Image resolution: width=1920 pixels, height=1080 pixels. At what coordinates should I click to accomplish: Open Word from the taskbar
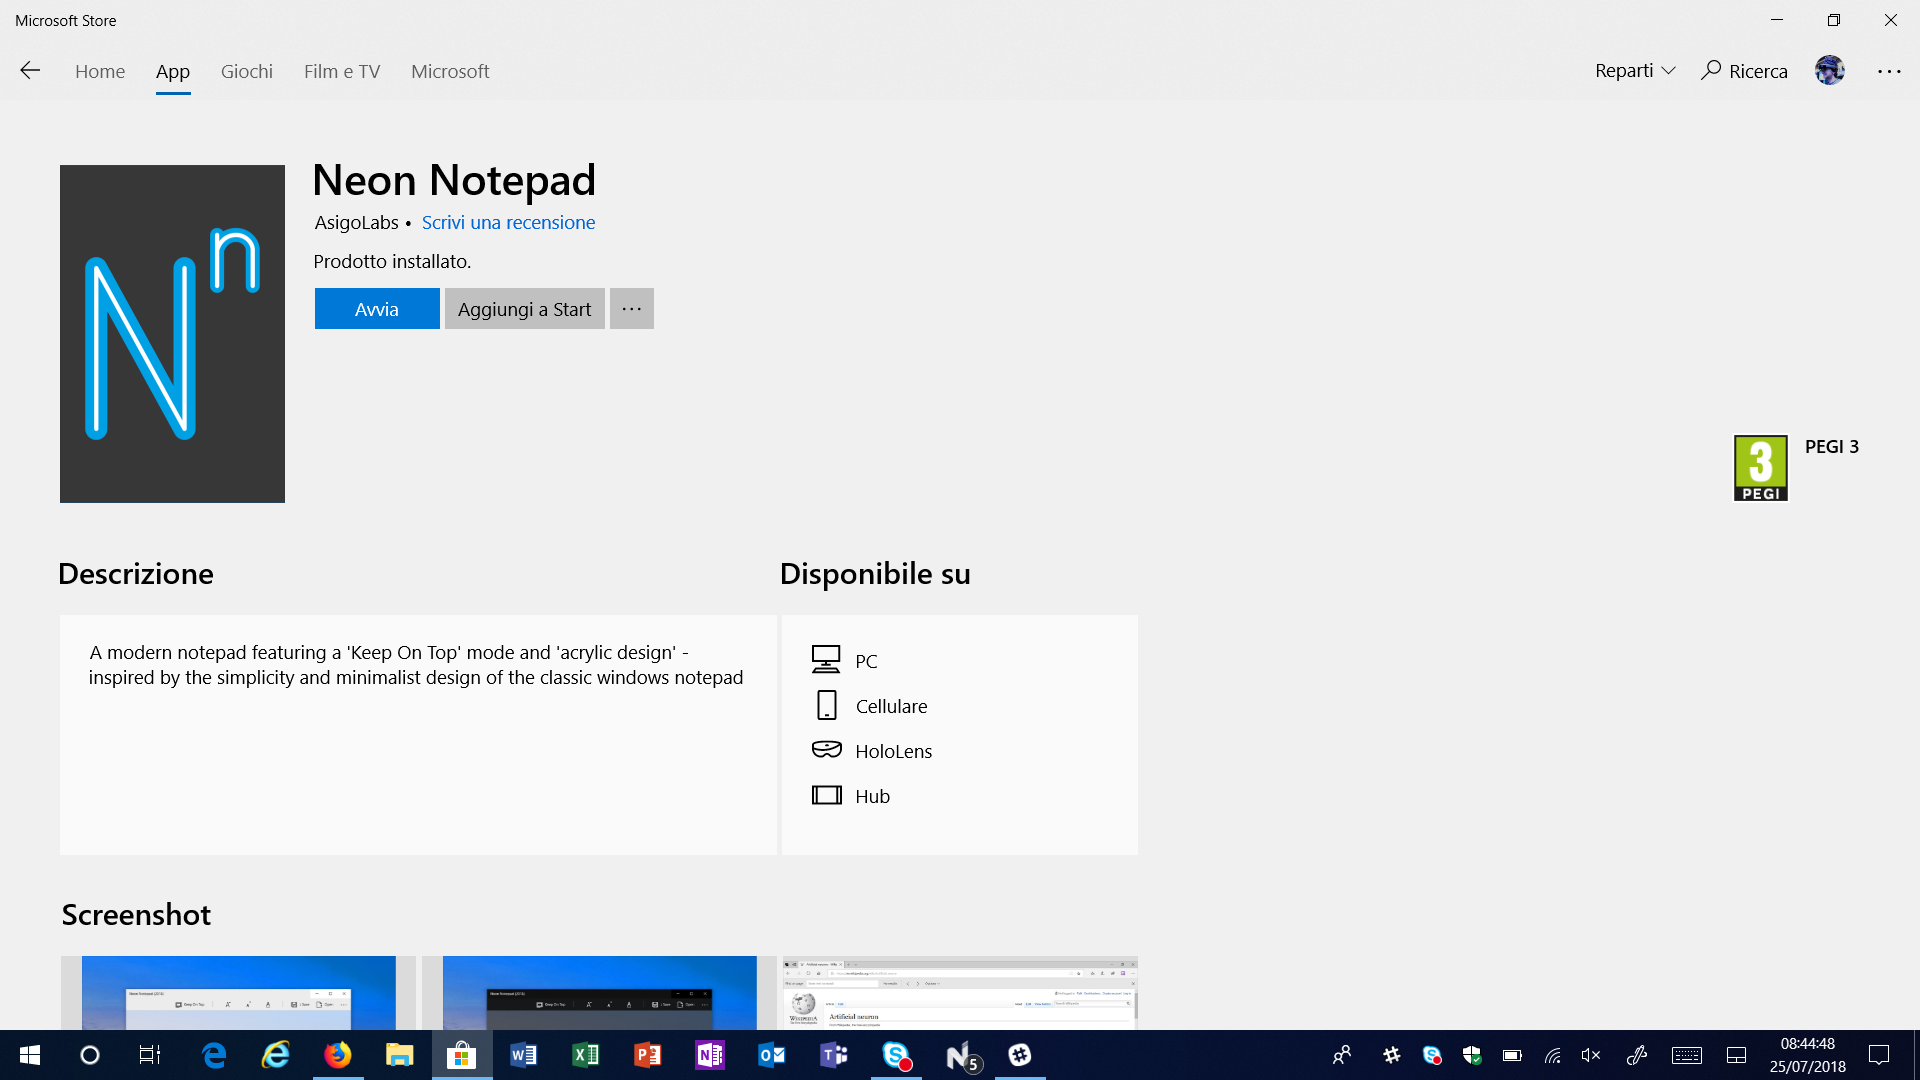524,1055
